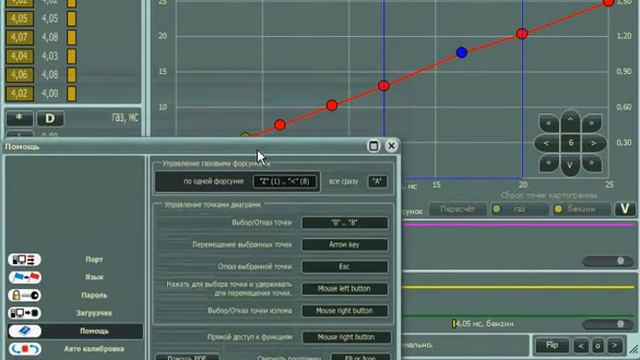The width and height of the screenshot is (640, 360).
Task: Click the yellow 4,06 value box
Action: point(20,75)
